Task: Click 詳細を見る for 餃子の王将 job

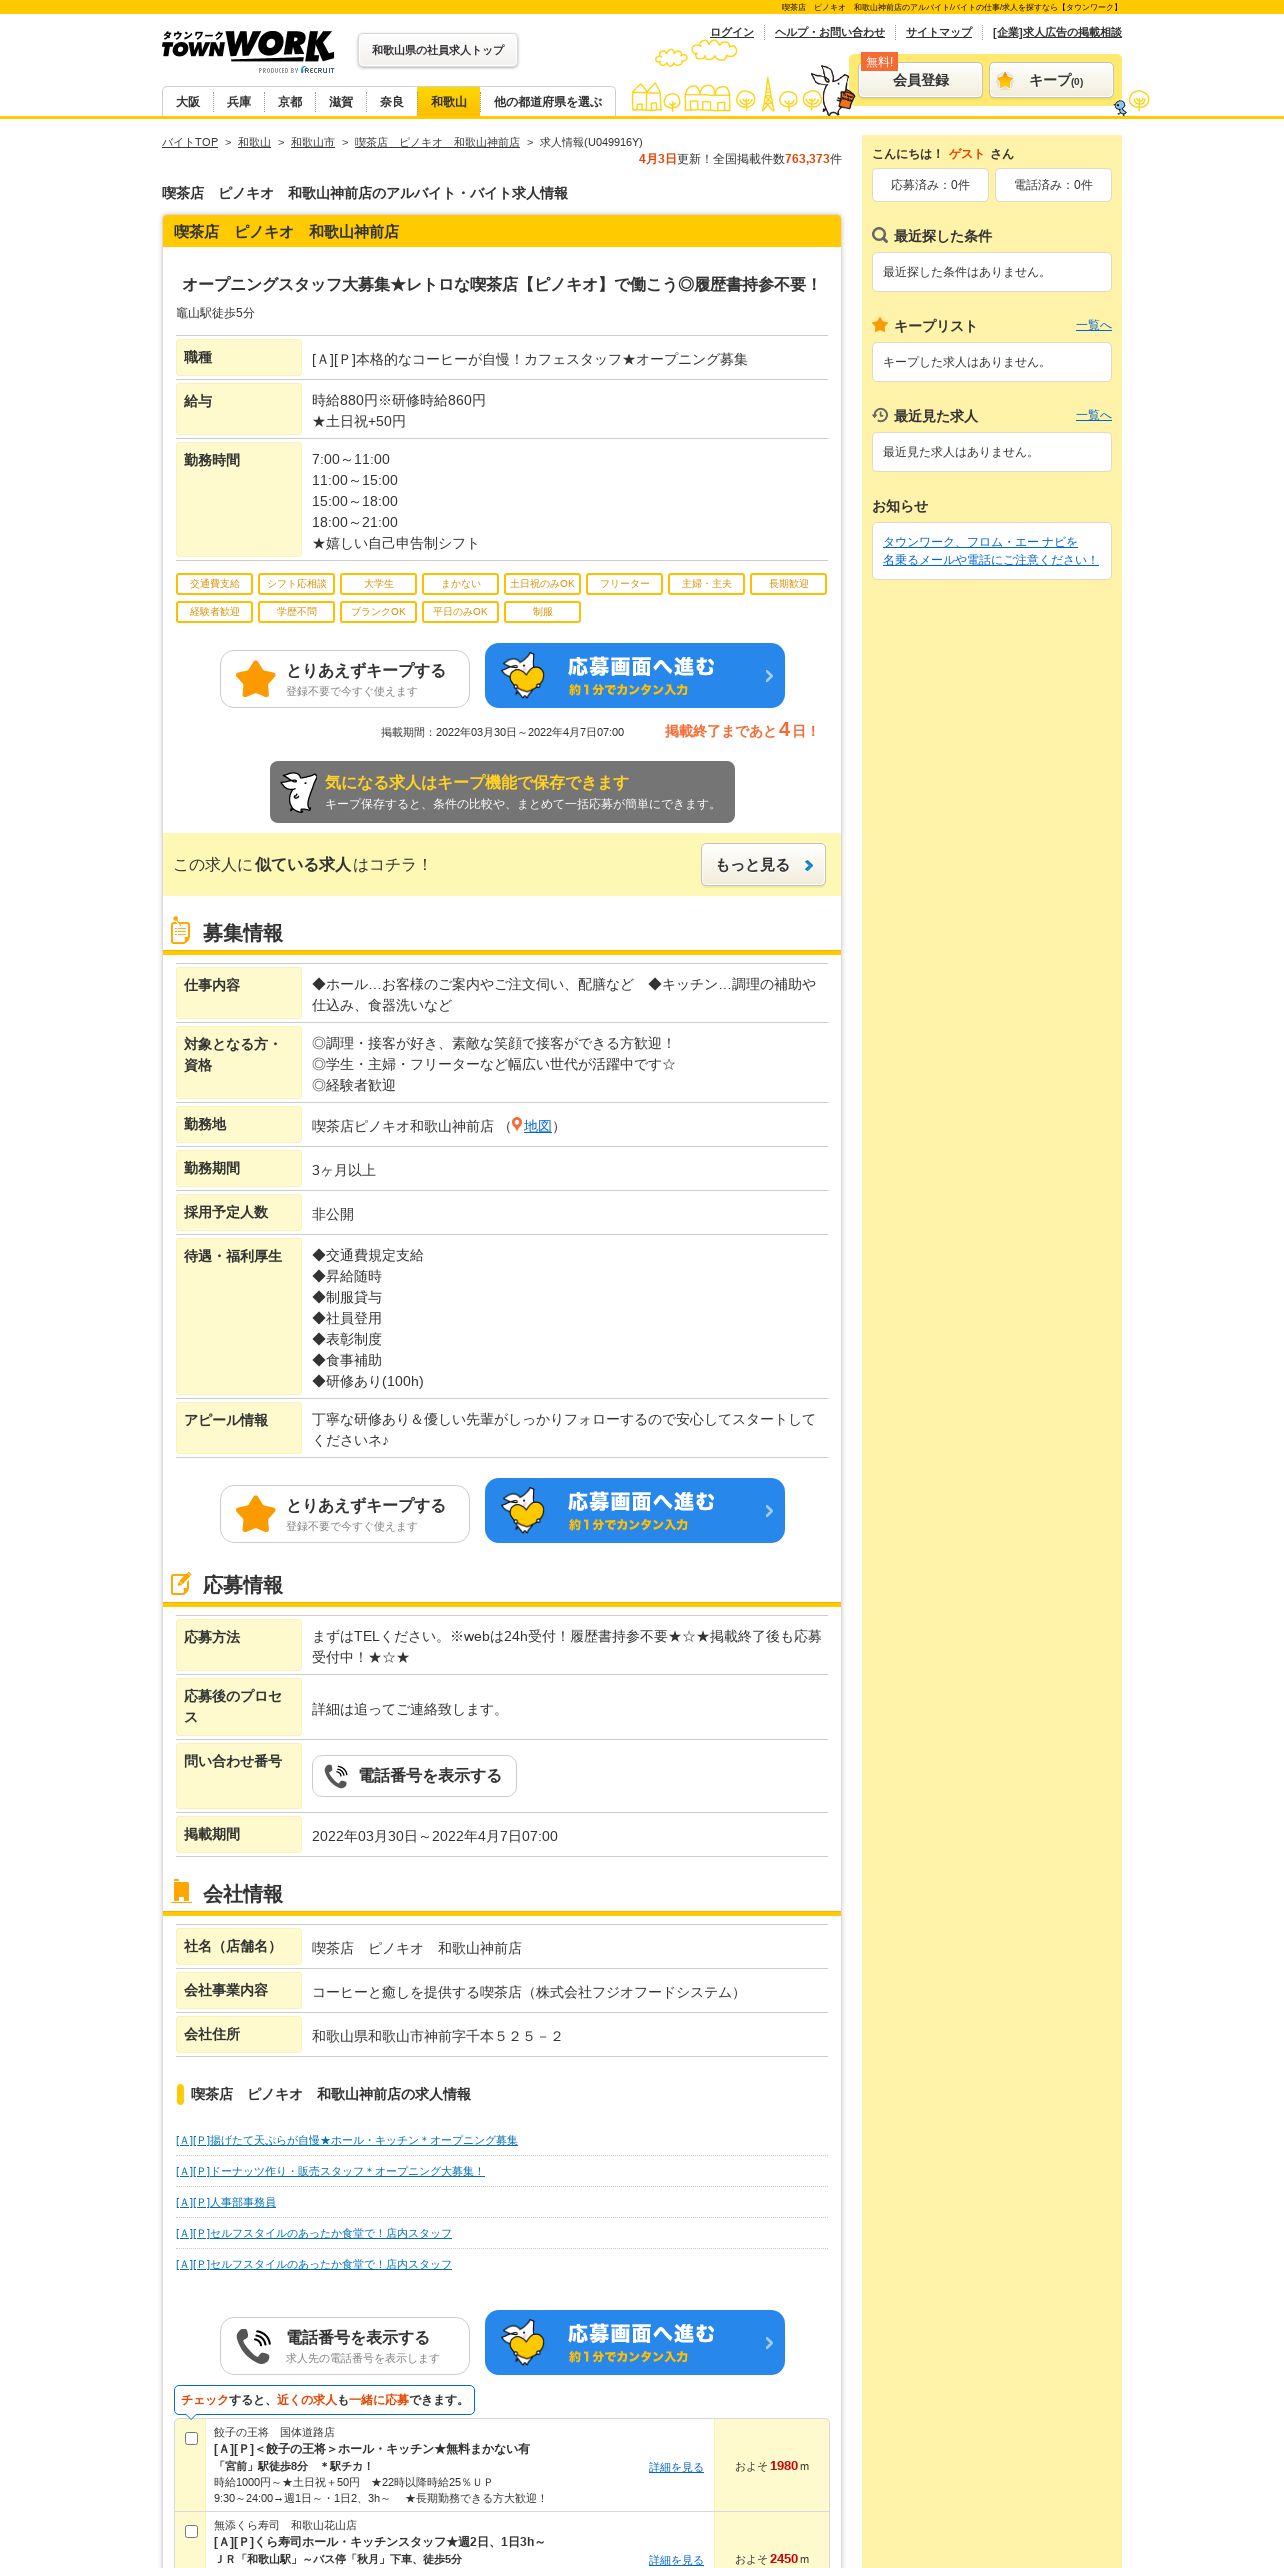Action: tap(676, 2467)
